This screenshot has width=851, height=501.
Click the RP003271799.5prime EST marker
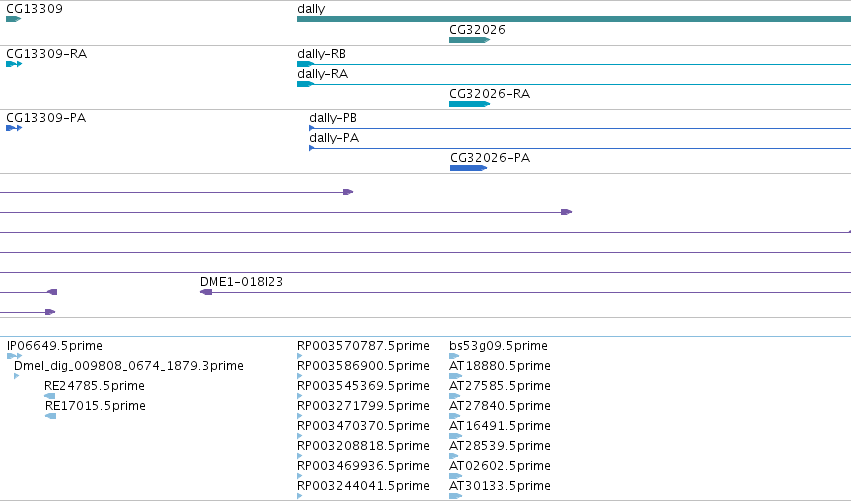300,416
